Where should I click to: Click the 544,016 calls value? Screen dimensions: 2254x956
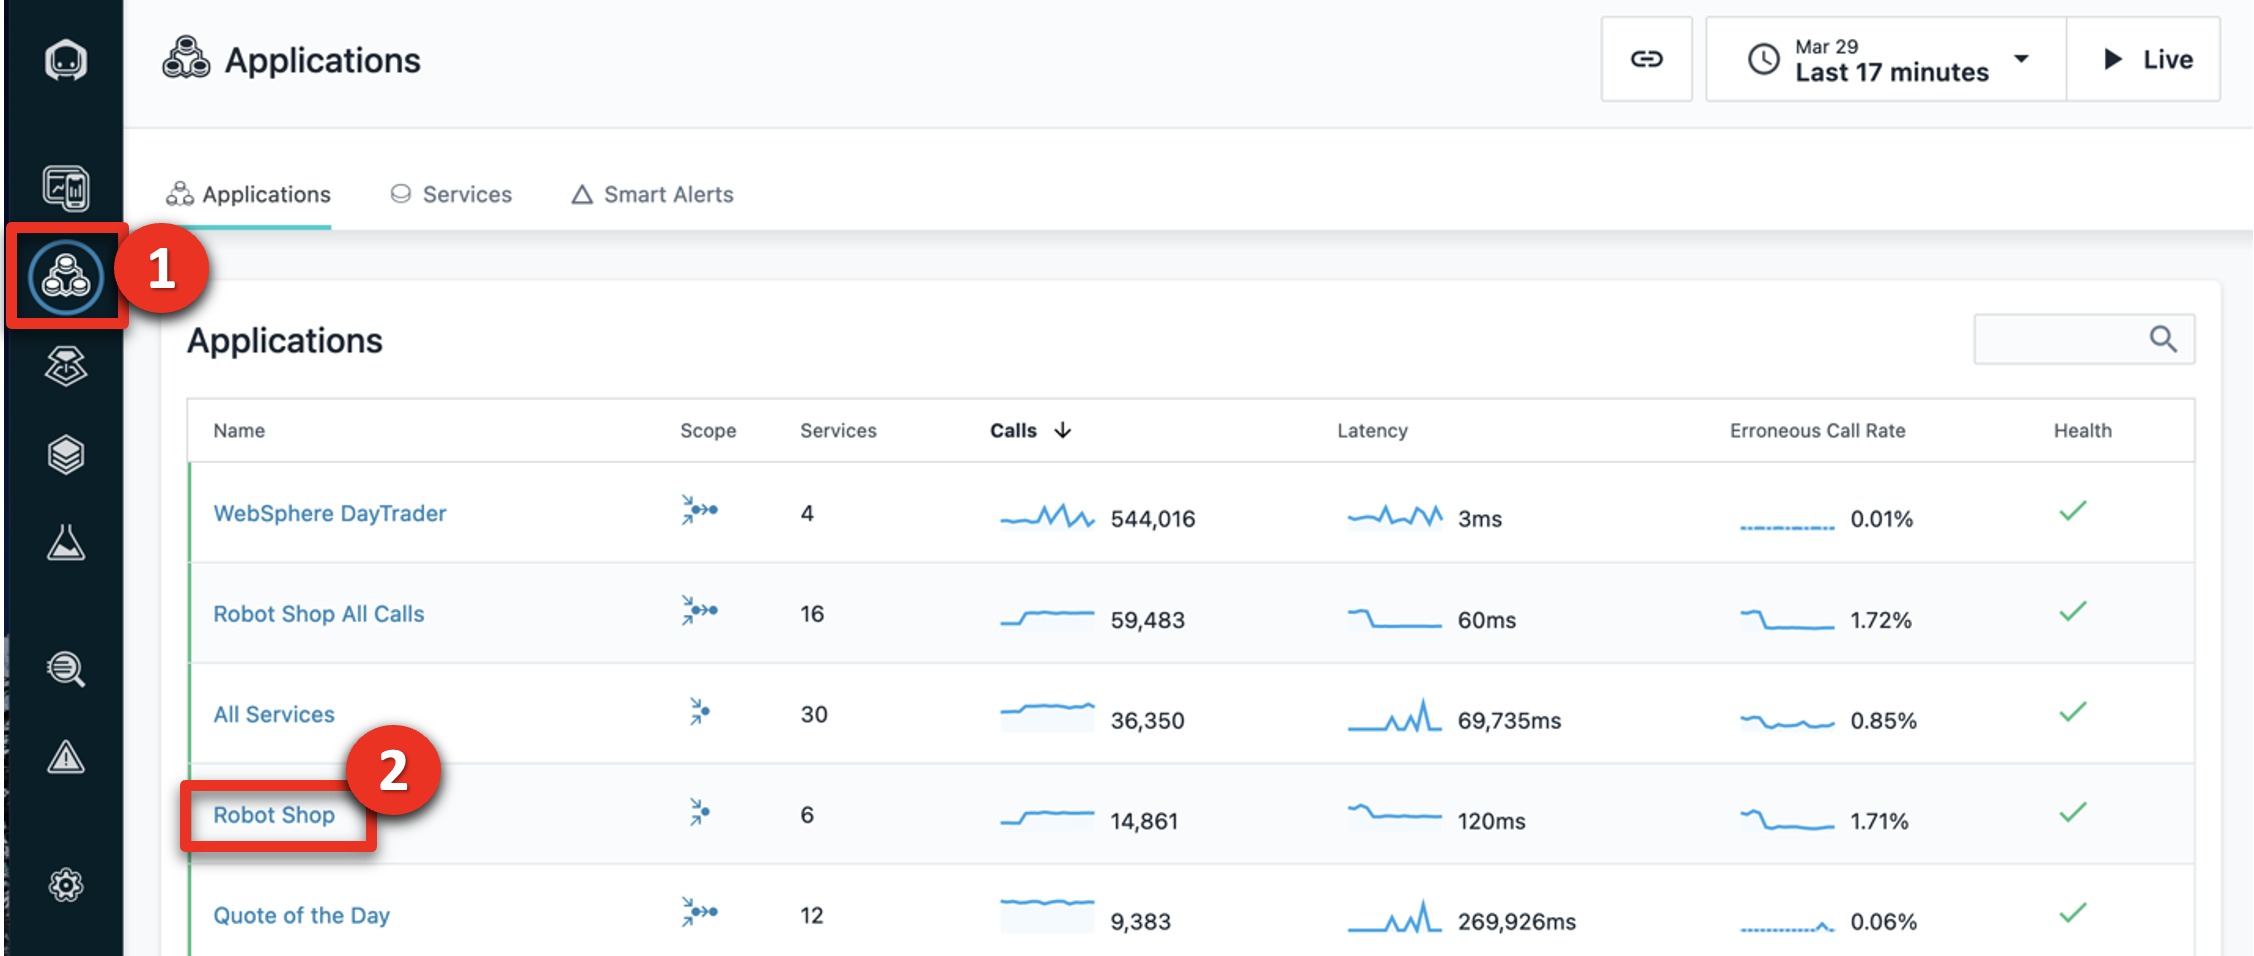point(1153,519)
